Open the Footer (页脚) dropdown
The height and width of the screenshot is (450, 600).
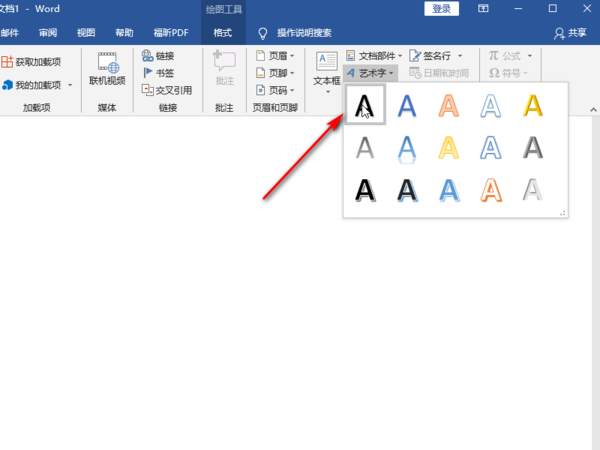click(x=275, y=73)
